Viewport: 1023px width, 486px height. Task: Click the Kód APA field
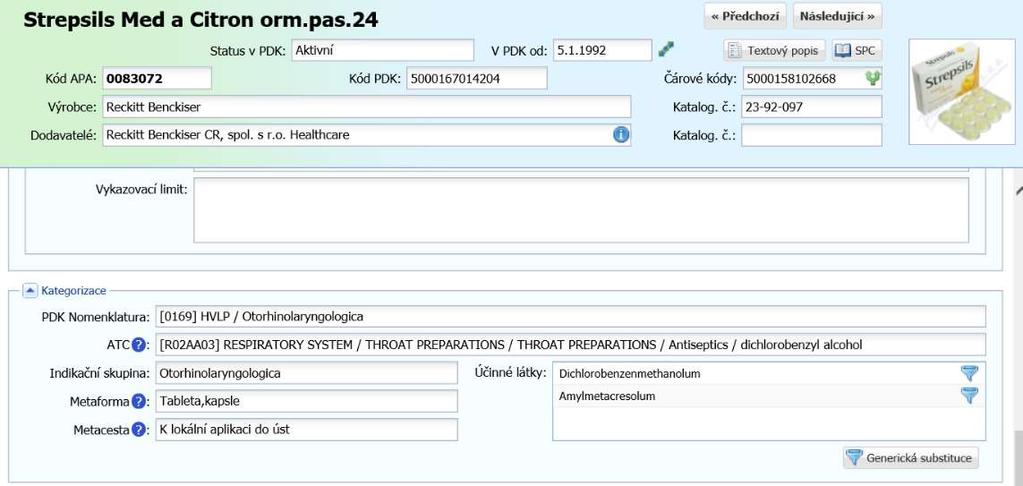(x=157, y=79)
